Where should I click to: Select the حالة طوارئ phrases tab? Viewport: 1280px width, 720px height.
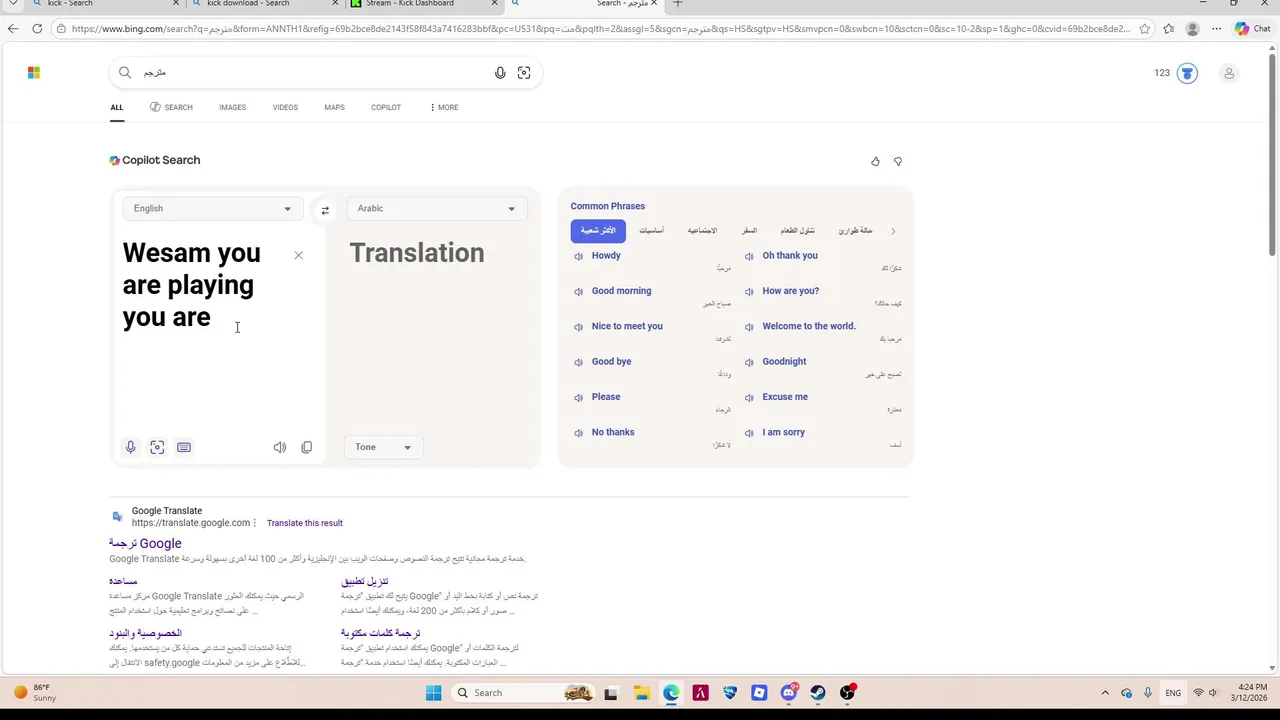(x=855, y=231)
